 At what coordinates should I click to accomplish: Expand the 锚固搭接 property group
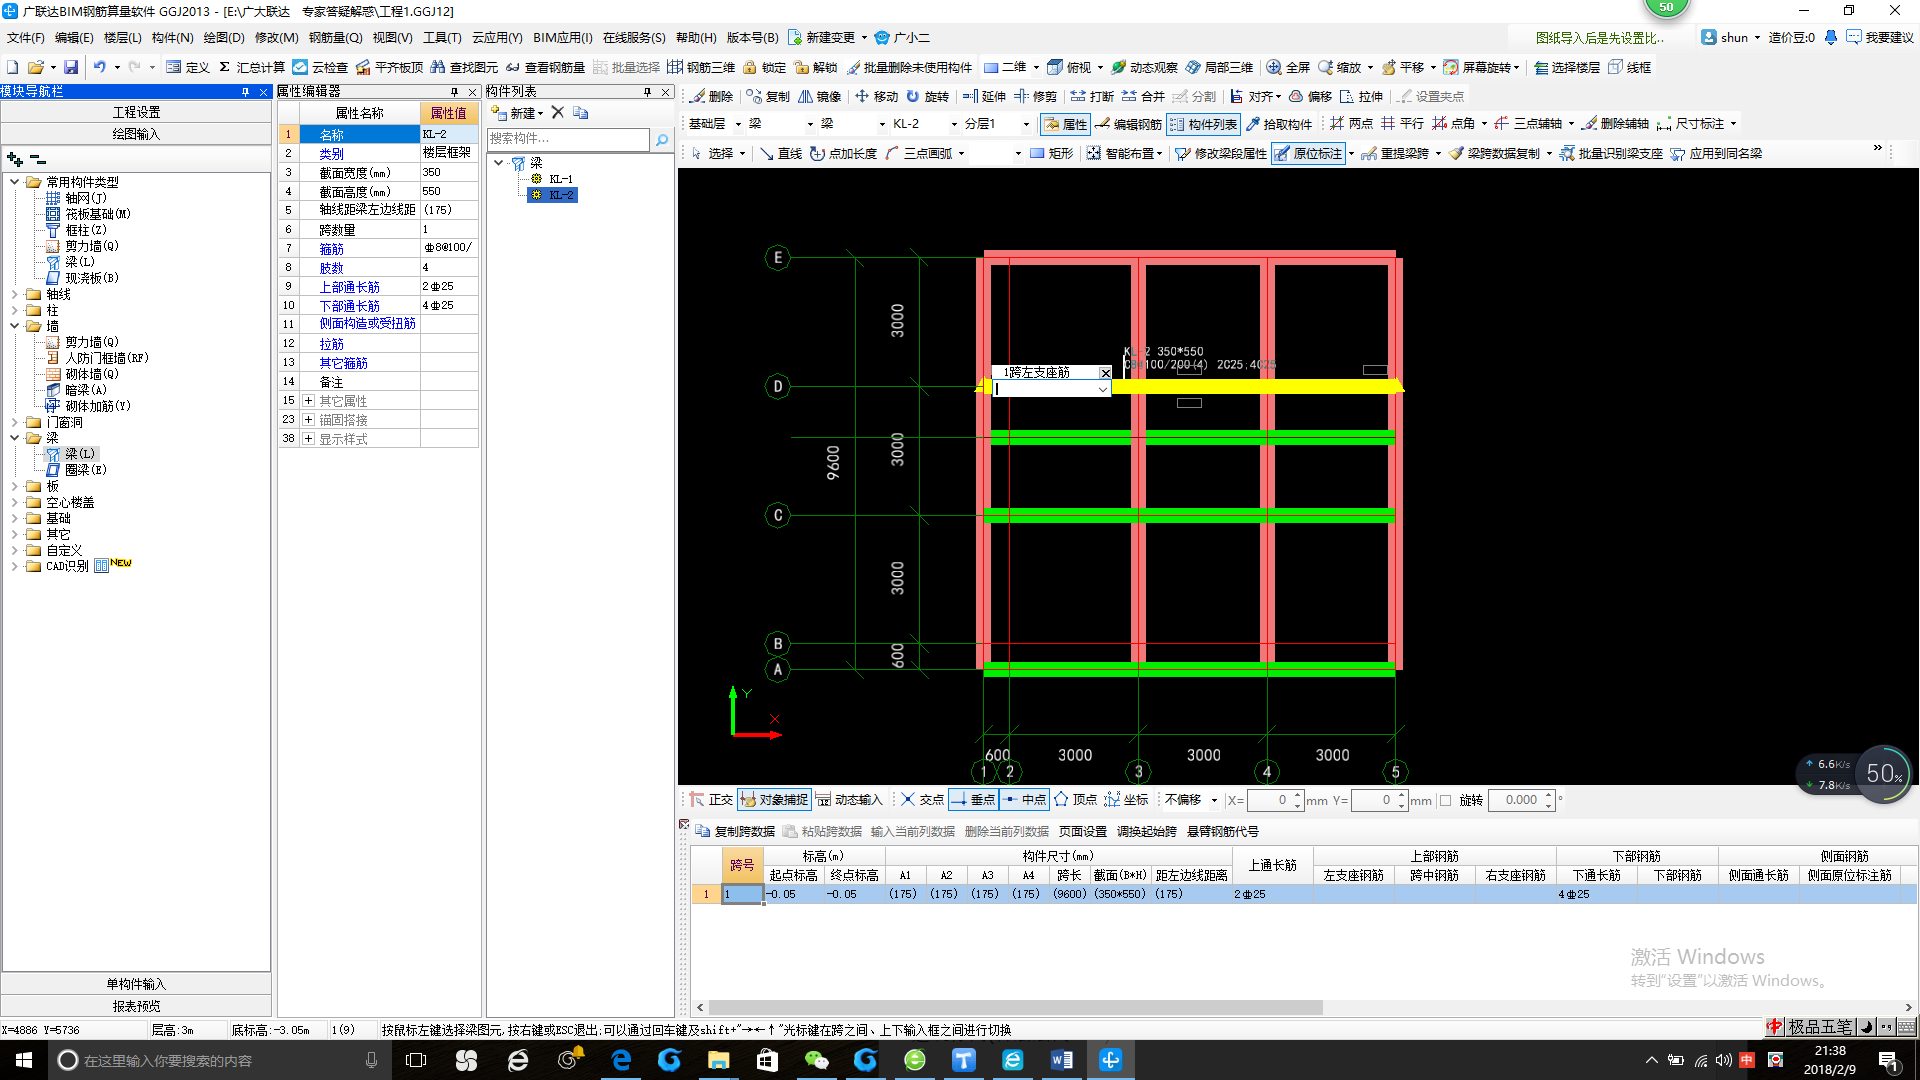[x=308, y=420]
